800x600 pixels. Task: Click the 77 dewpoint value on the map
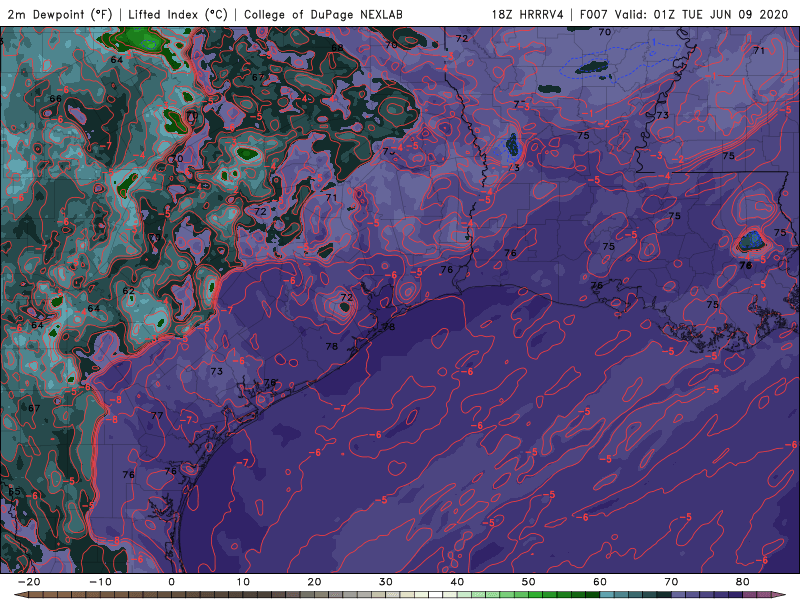(x=157, y=415)
